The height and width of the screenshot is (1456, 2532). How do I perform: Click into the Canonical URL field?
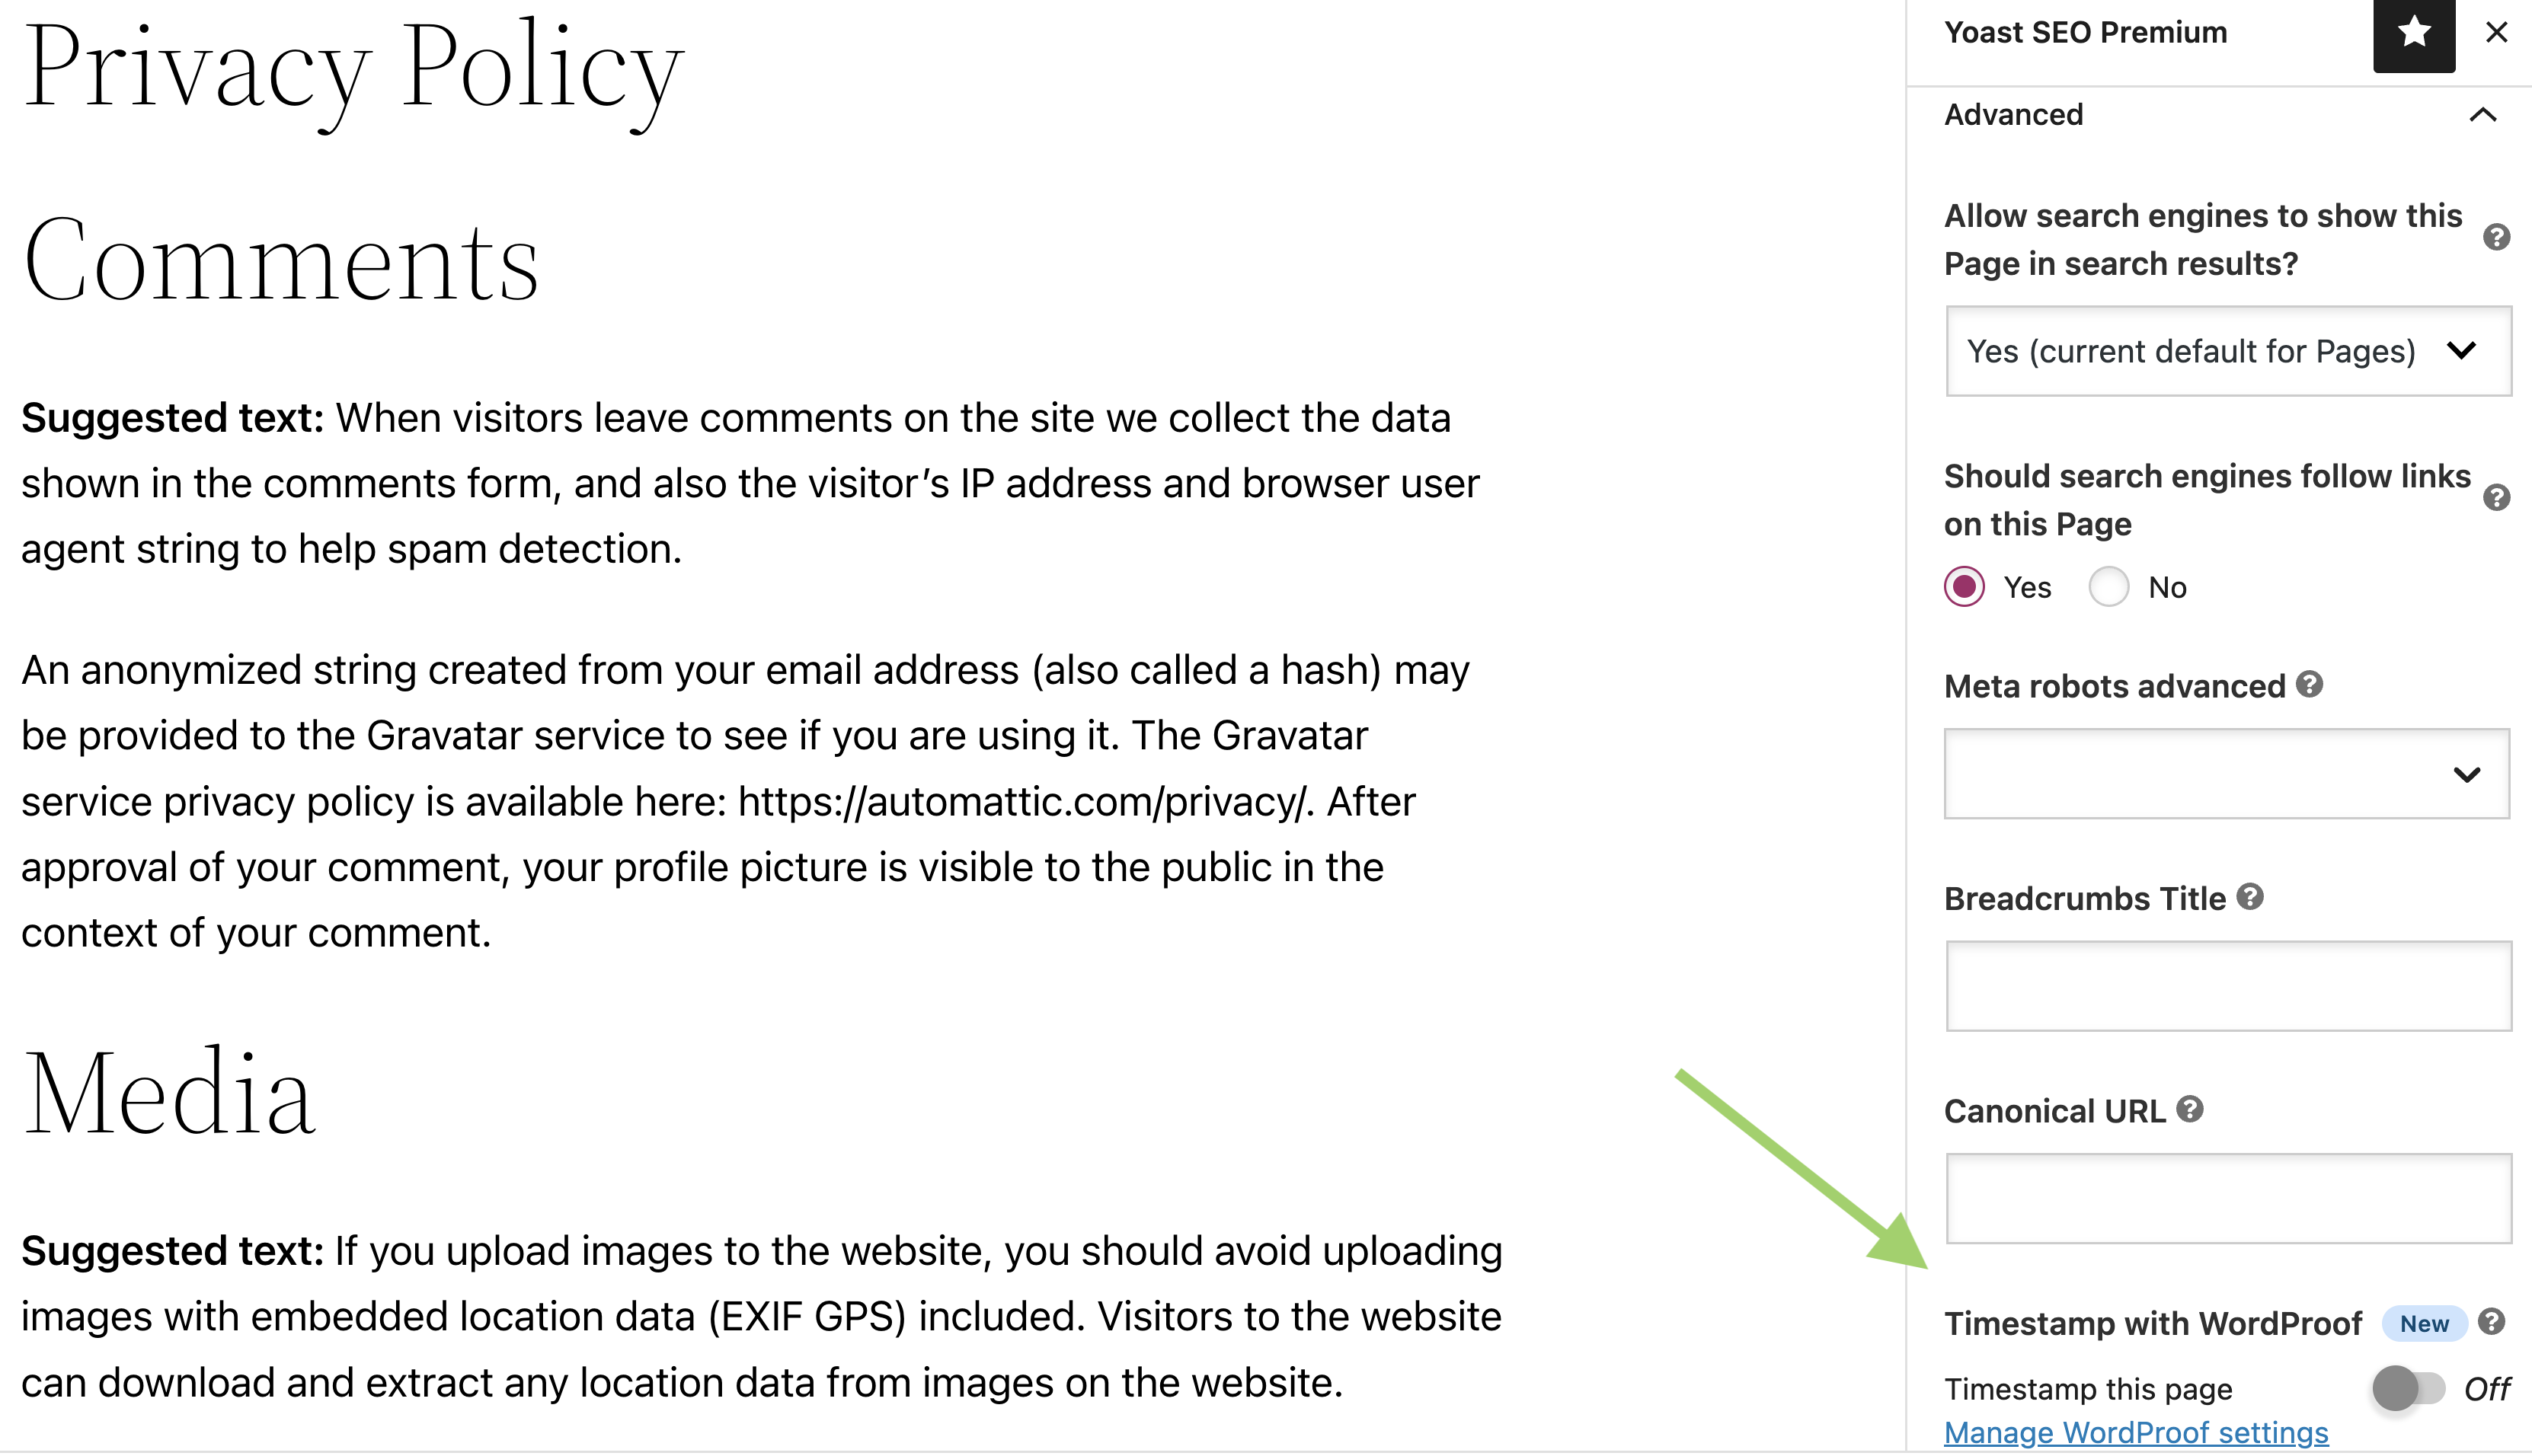tap(2227, 1198)
